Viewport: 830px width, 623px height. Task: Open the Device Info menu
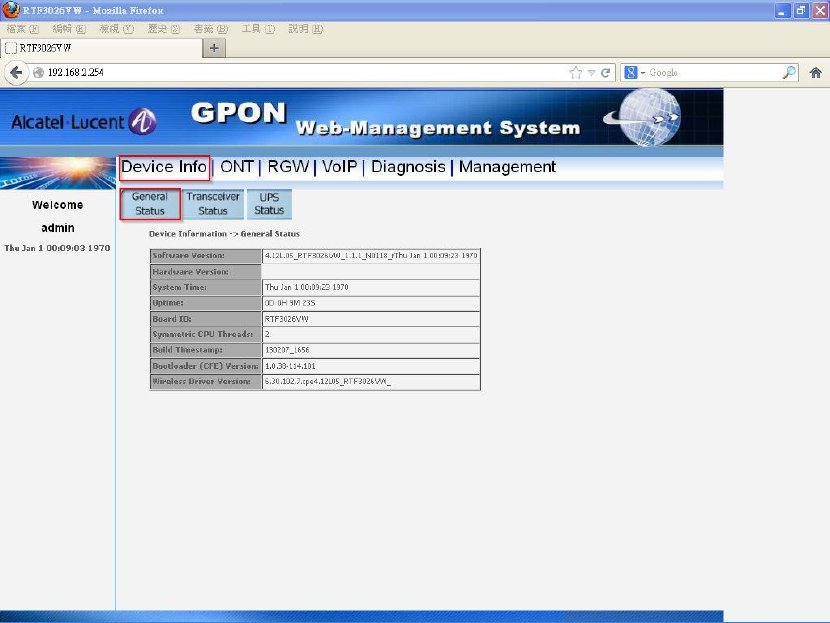pyautogui.click(x=164, y=167)
